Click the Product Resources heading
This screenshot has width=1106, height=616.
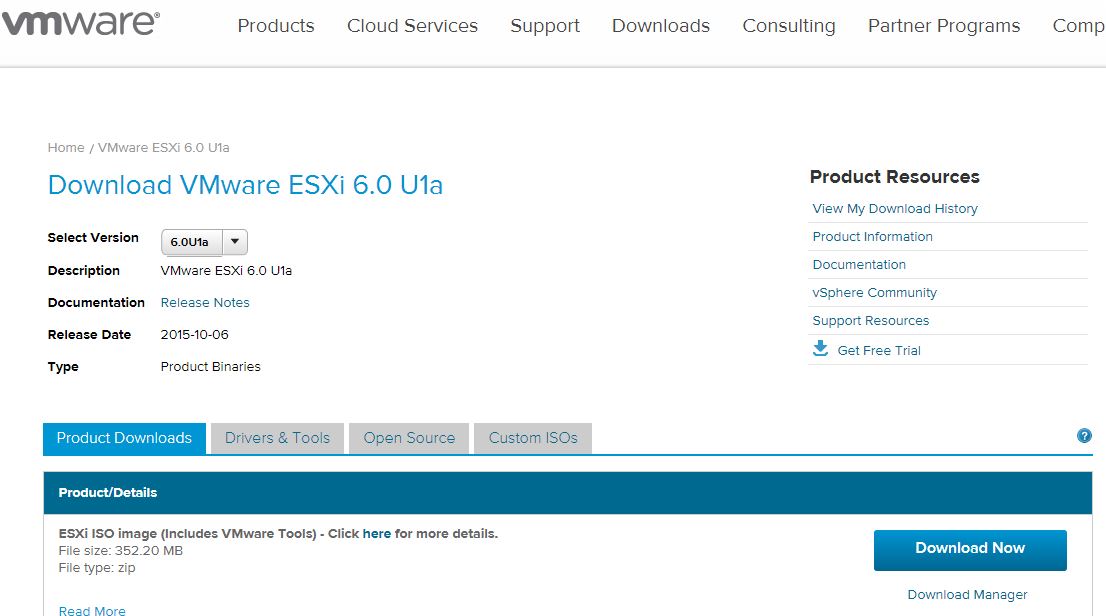tap(894, 177)
